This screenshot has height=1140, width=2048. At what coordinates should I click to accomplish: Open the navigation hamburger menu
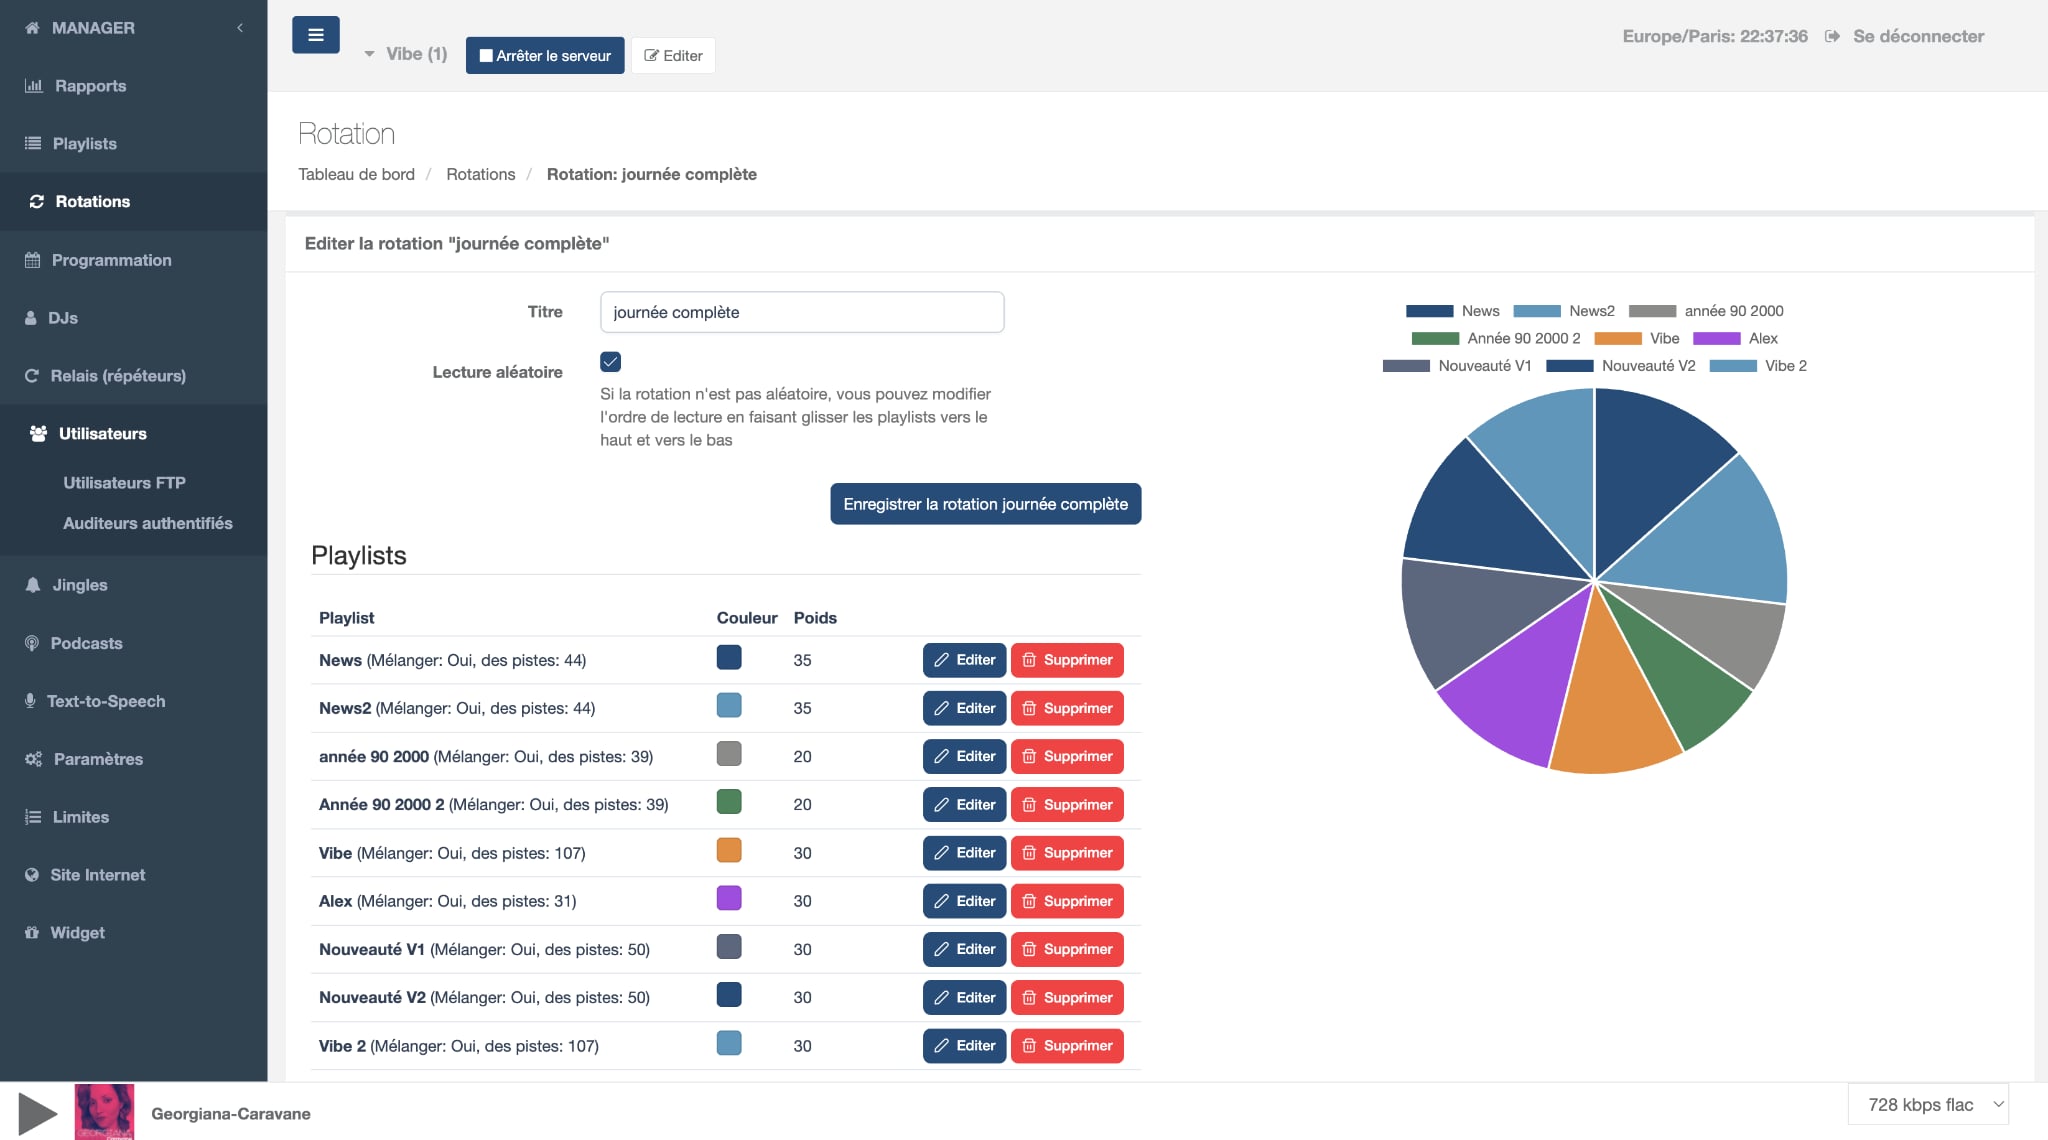pyautogui.click(x=315, y=34)
